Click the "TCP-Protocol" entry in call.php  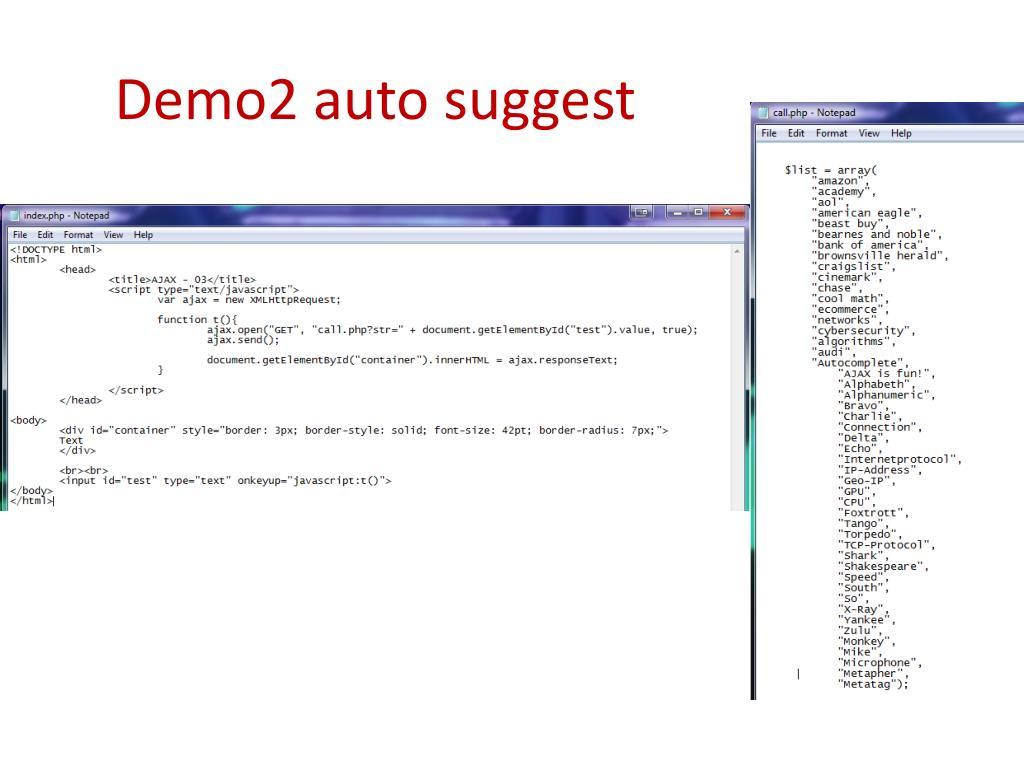coord(886,545)
